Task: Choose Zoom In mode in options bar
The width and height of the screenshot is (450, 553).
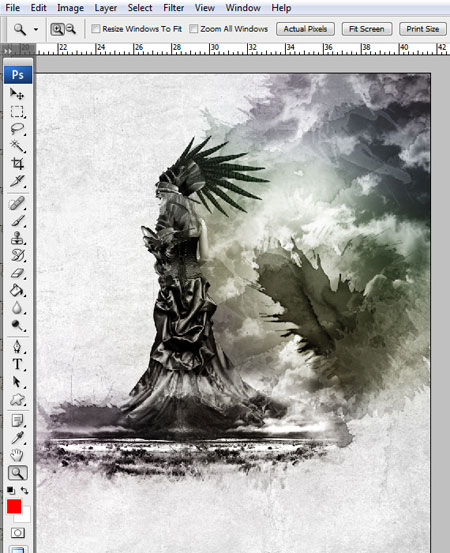Action: (x=57, y=29)
